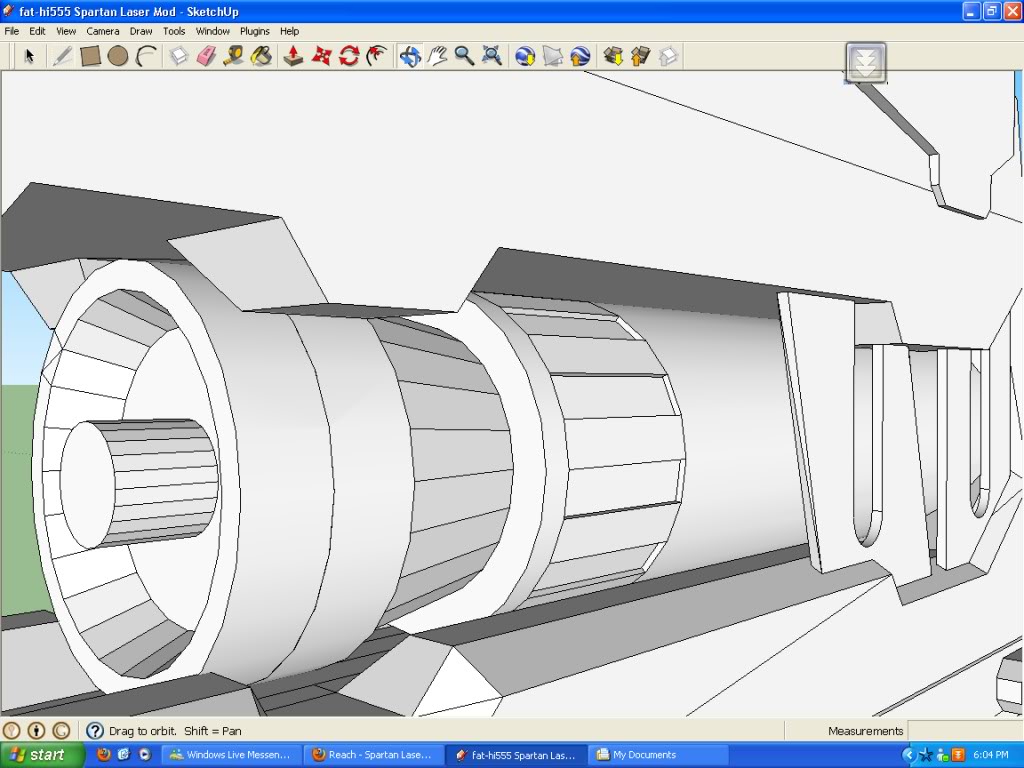Image resolution: width=1024 pixels, height=768 pixels.
Task: Open the Plugins menu
Action: point(255,31)
